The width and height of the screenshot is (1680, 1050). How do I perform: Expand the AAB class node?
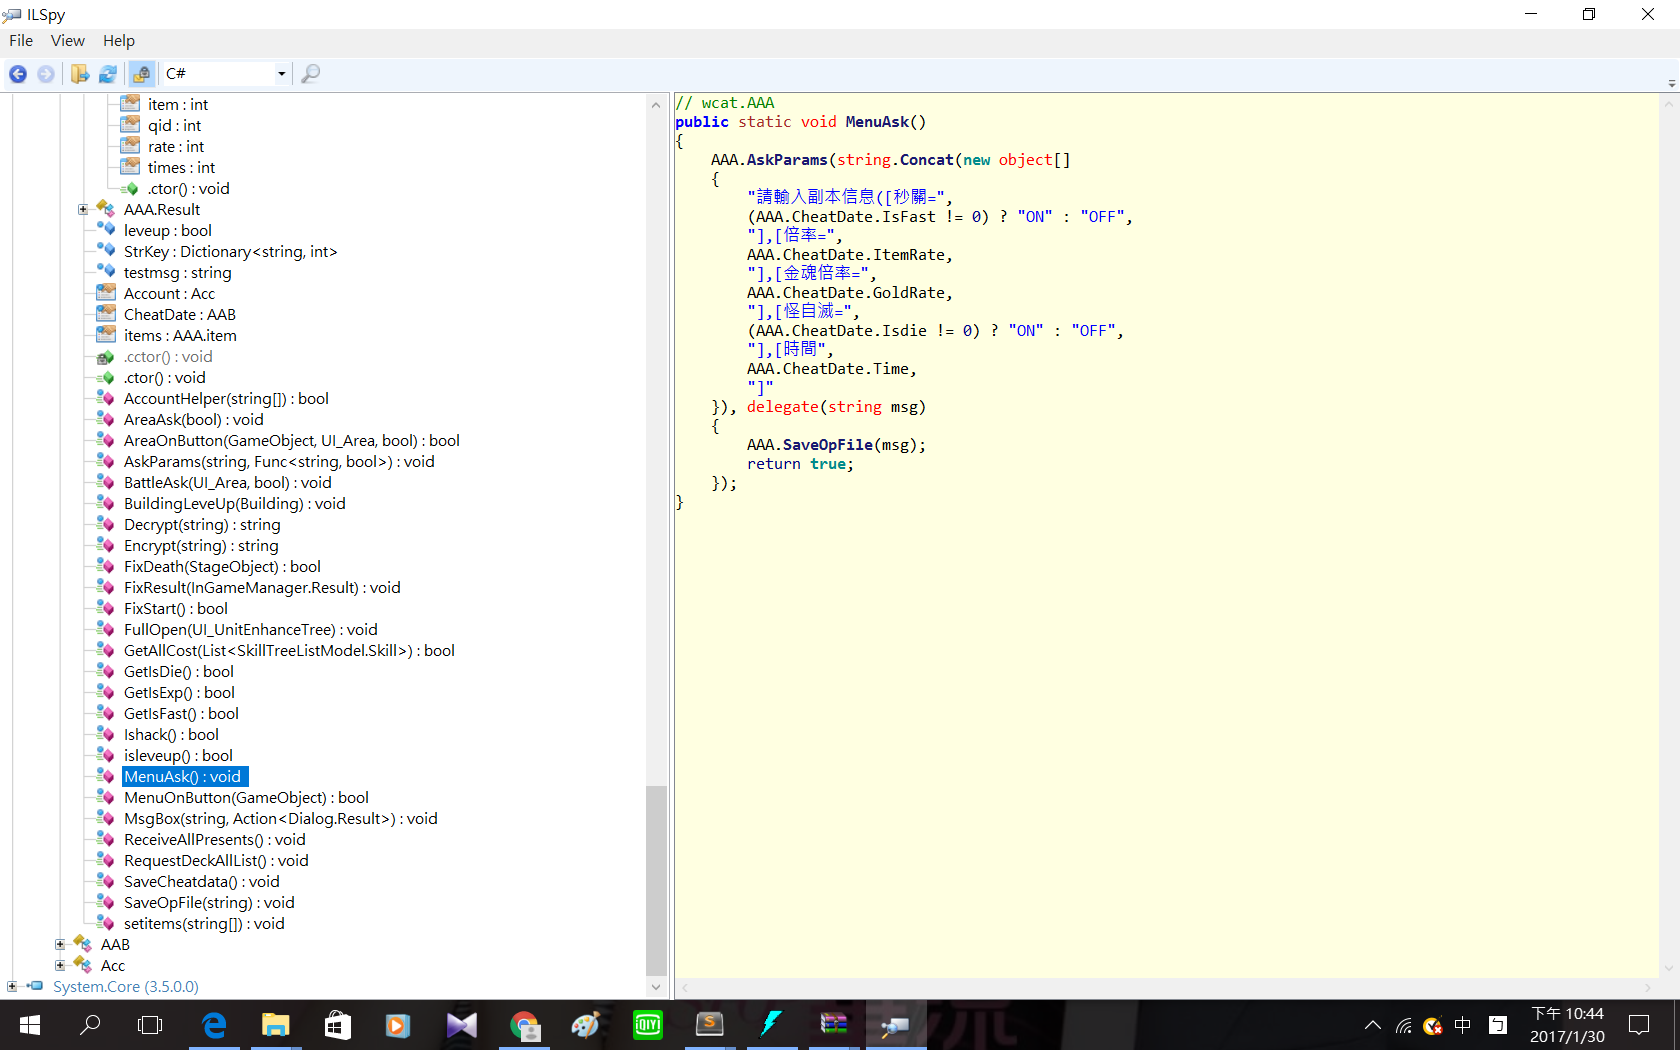60,945
